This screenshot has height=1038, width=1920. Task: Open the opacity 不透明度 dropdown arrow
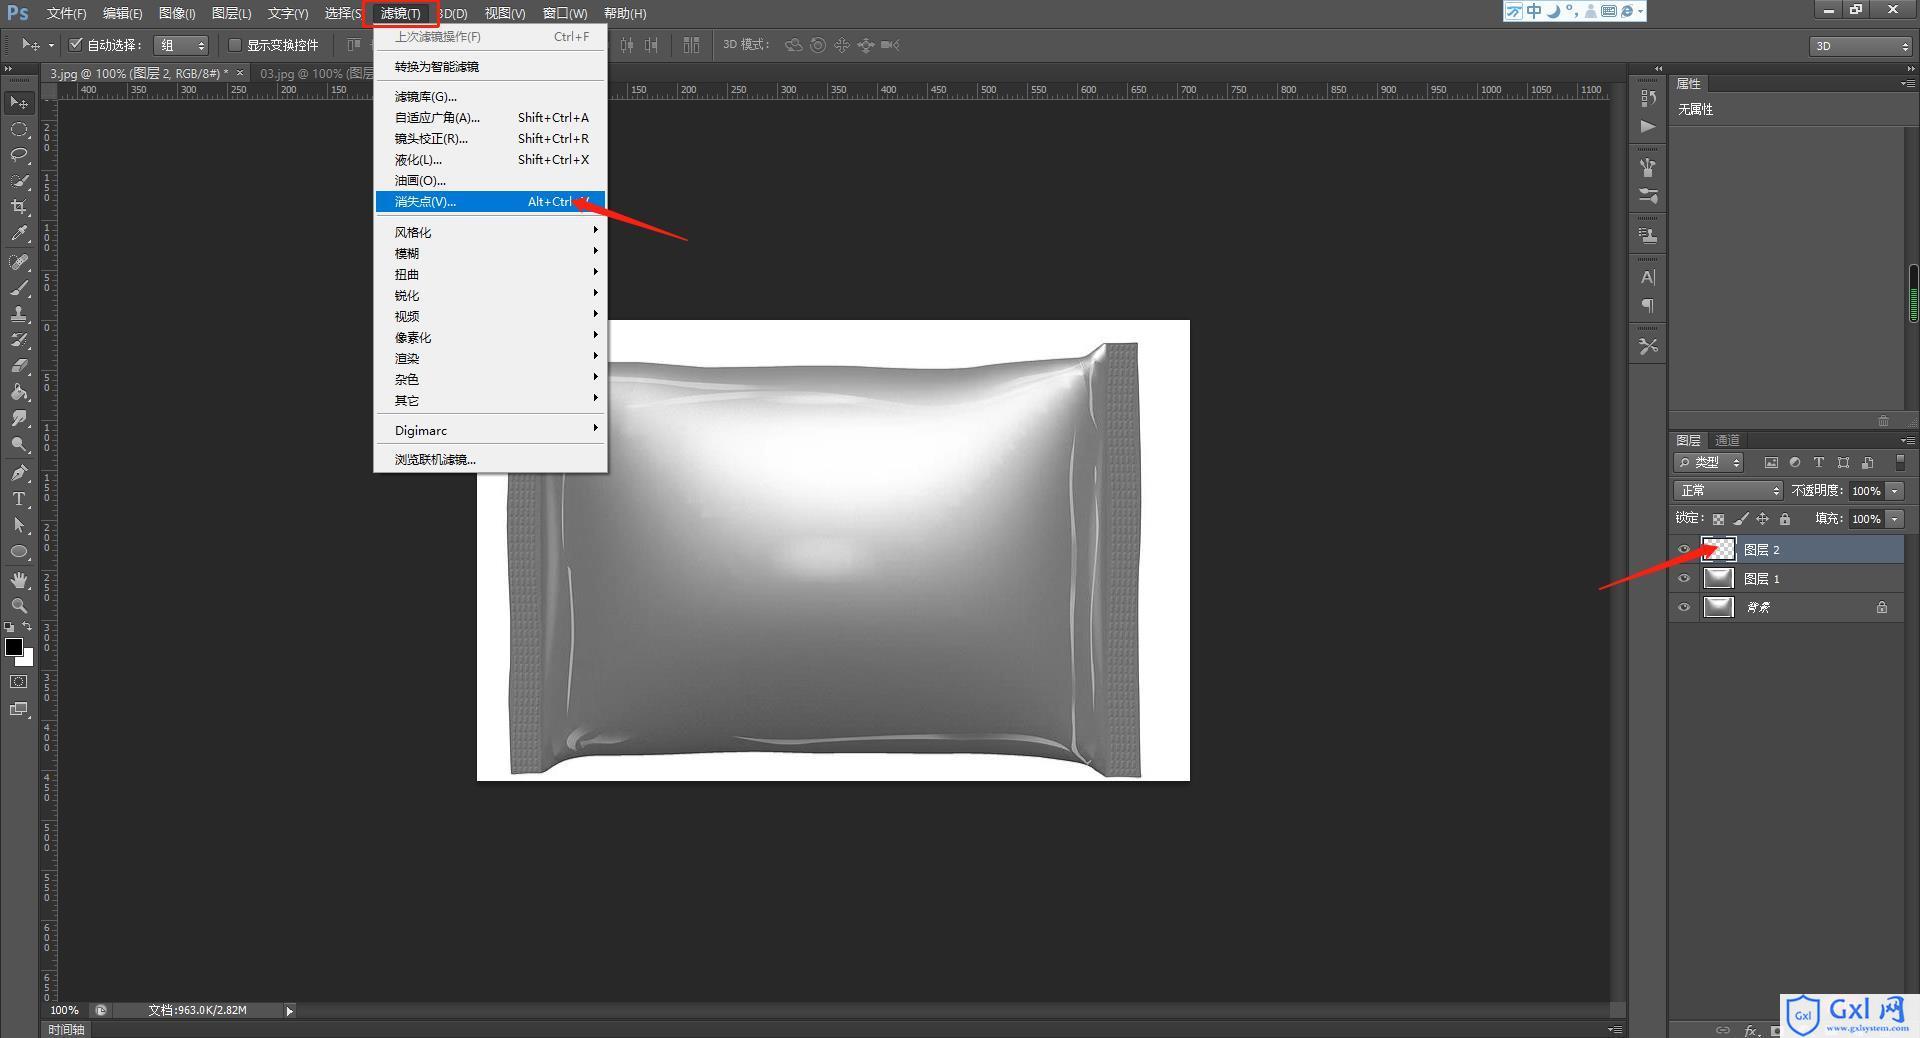click(x=1895, y=491)
